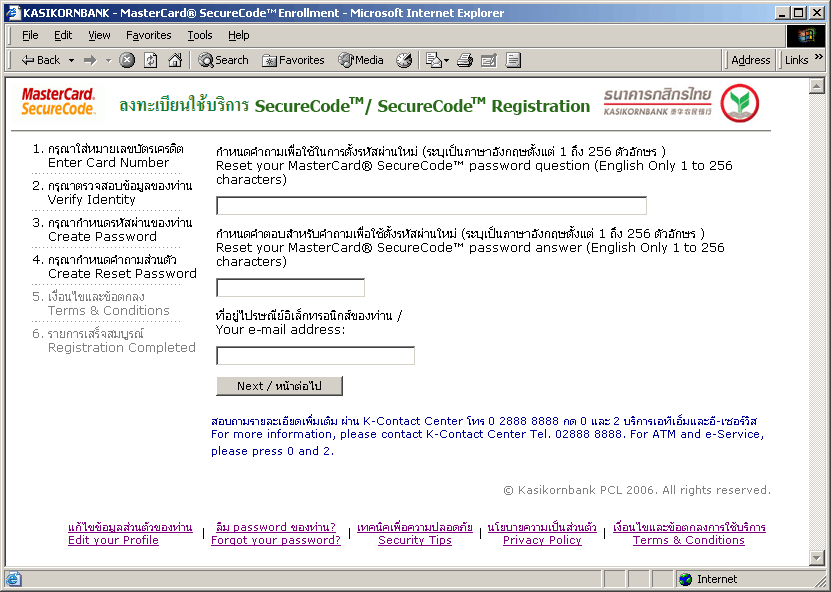Open the Edit menu
This screenshot has width=831, height=592.
click(63, 36)
